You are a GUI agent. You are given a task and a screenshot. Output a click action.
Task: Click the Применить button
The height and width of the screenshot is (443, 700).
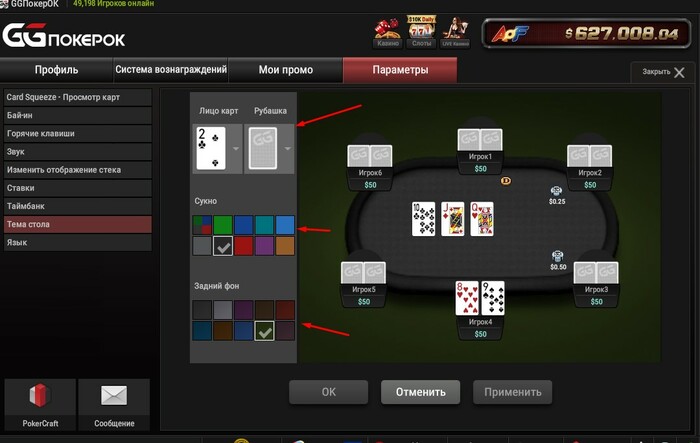click(x=512, y=392)
